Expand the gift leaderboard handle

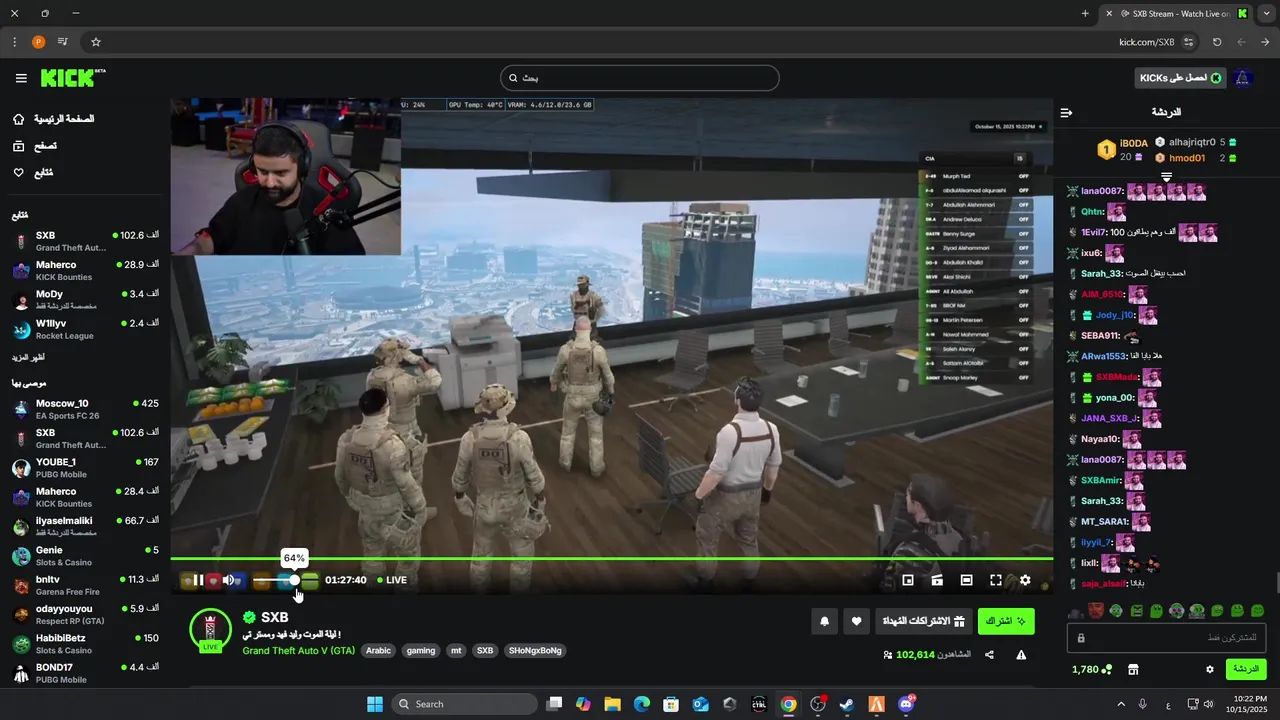coord(1166,177)
